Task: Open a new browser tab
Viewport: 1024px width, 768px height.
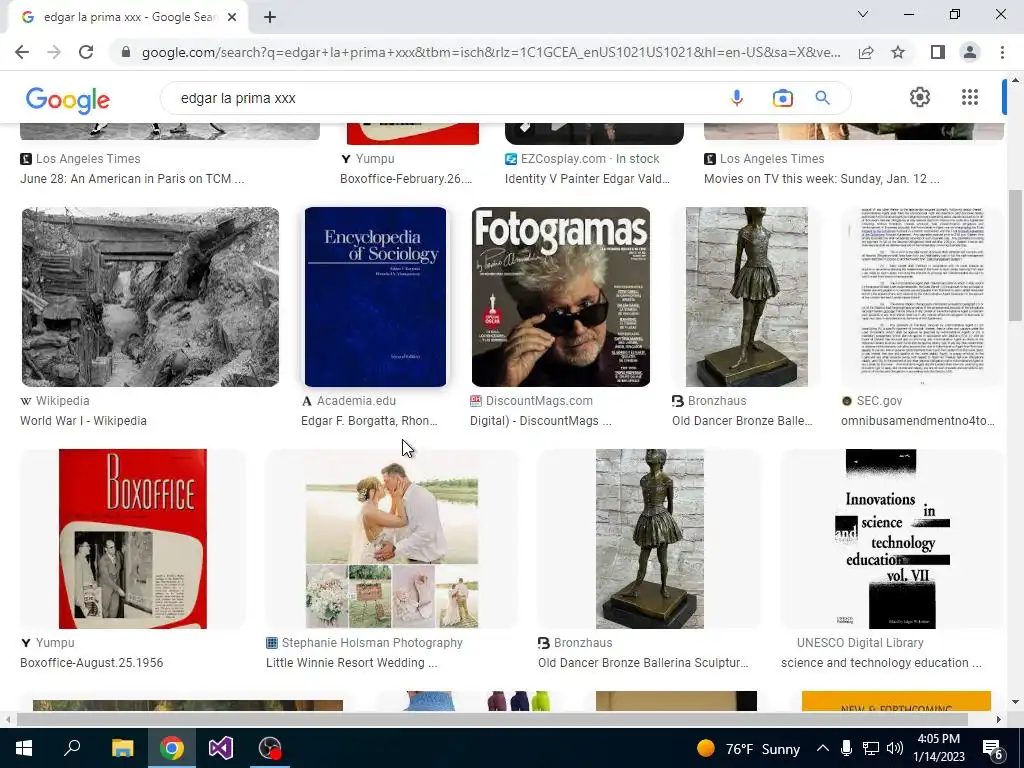Action: point(270,17)
